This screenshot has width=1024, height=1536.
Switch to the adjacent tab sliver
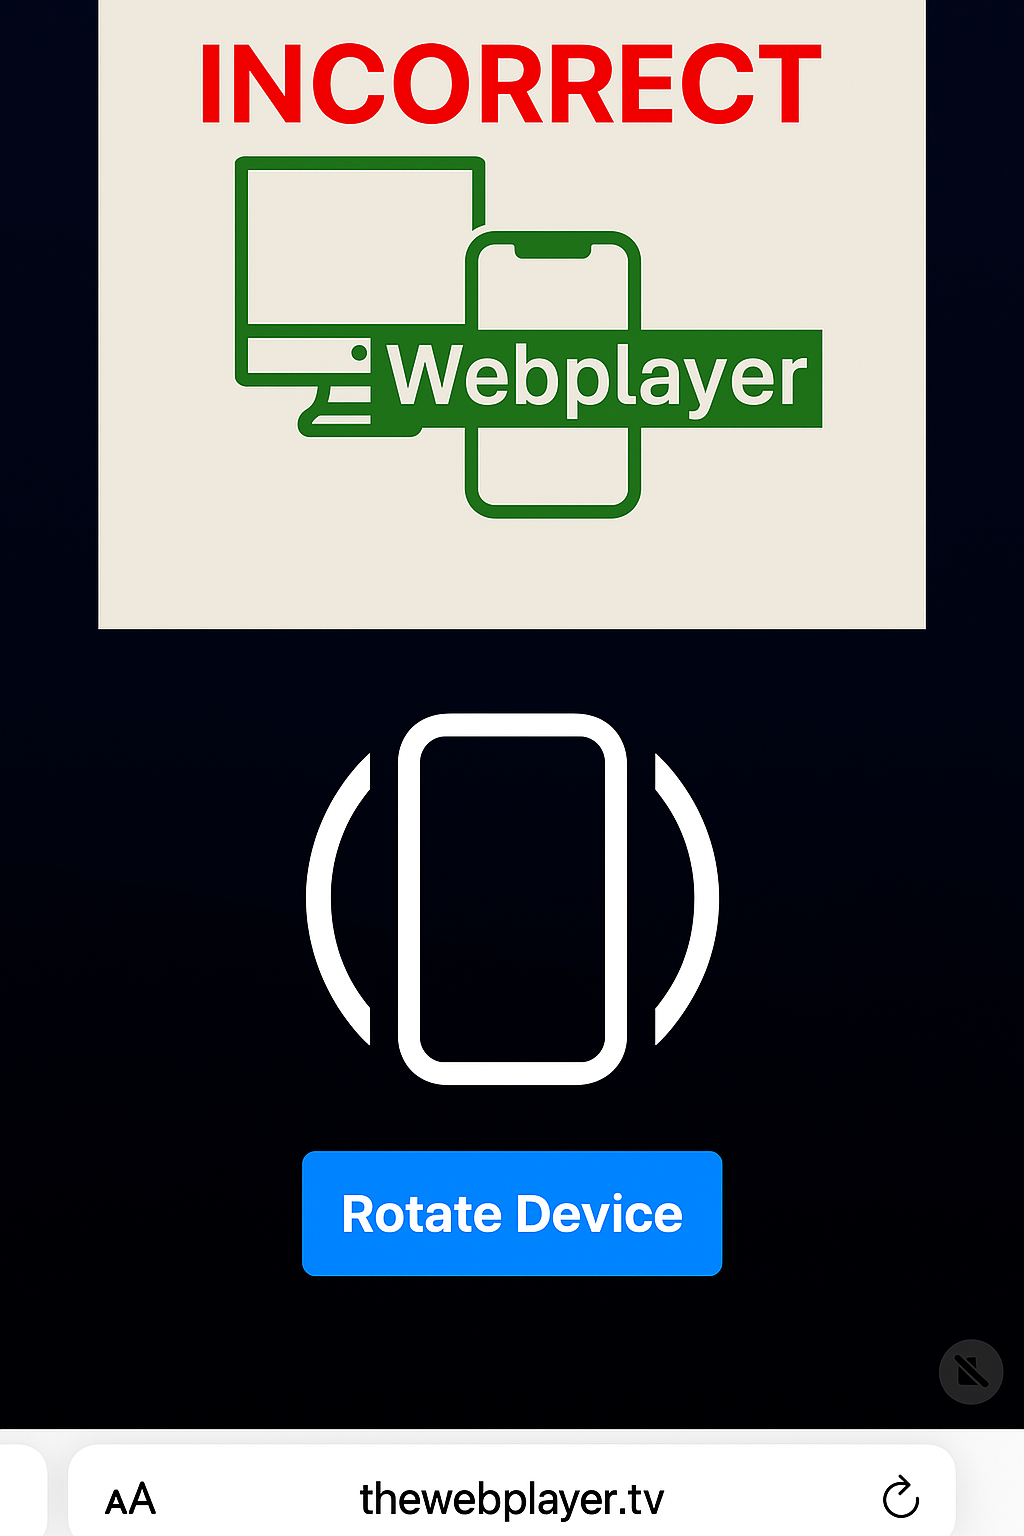22,1491
